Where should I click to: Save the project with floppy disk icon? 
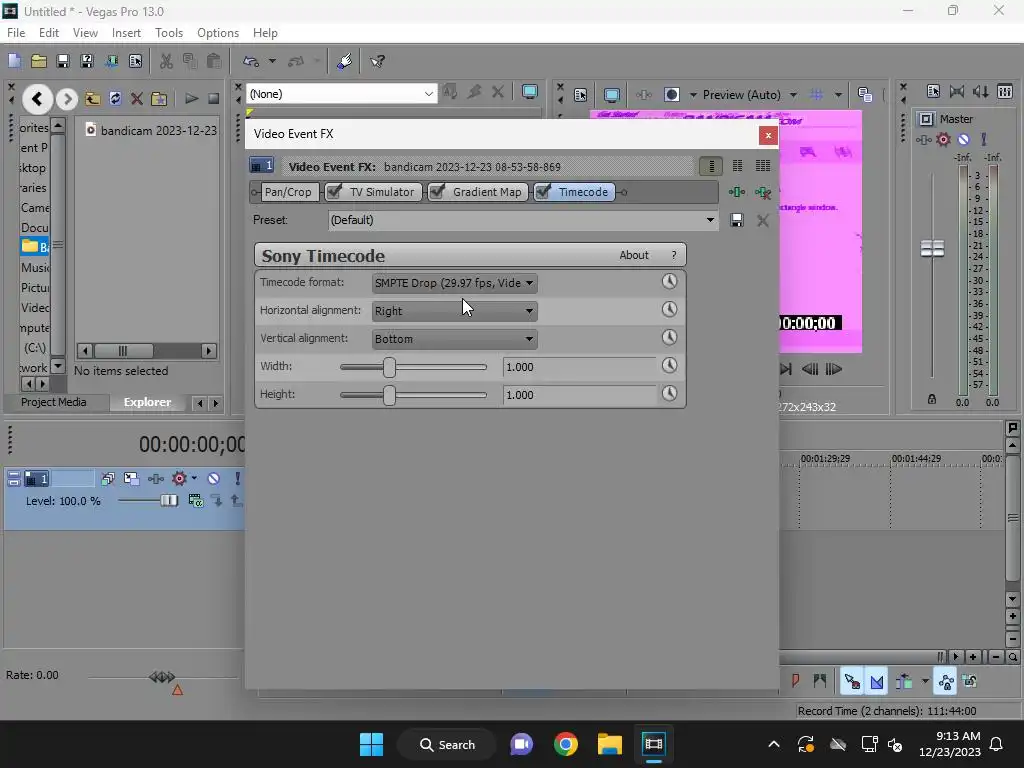(x=63, y=61)
